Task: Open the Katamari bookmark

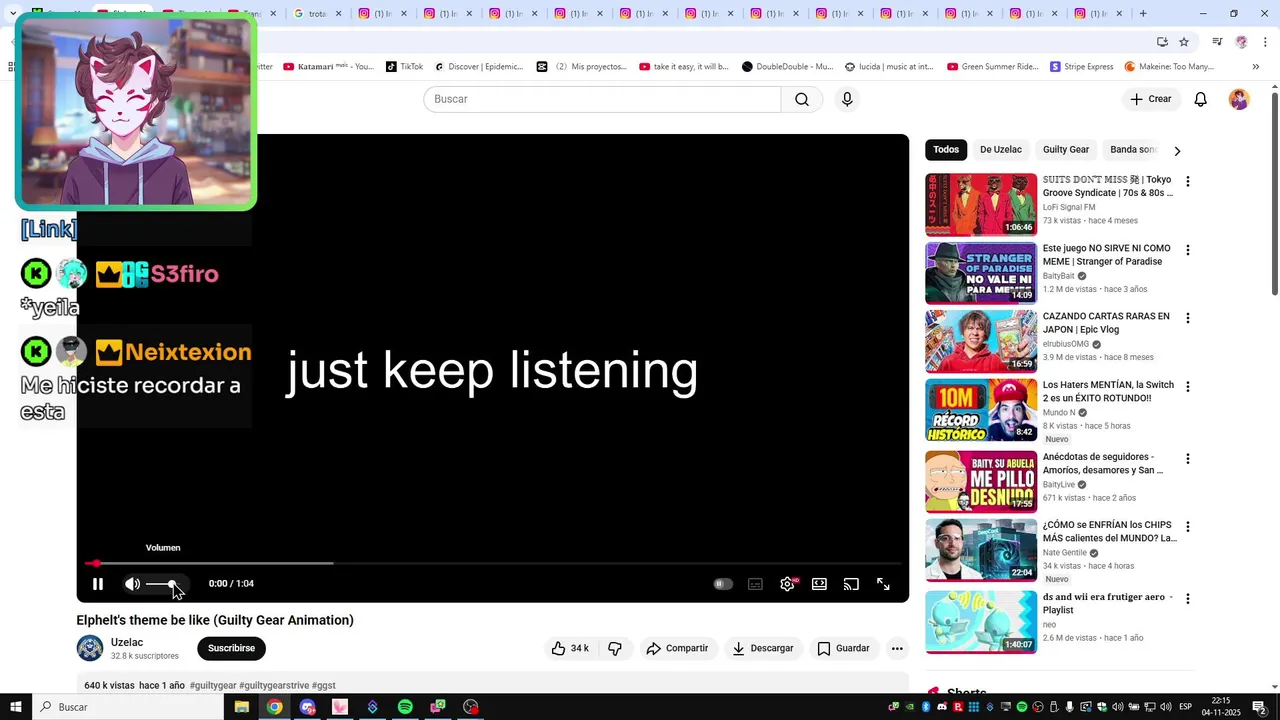Action: pos(328,67)
